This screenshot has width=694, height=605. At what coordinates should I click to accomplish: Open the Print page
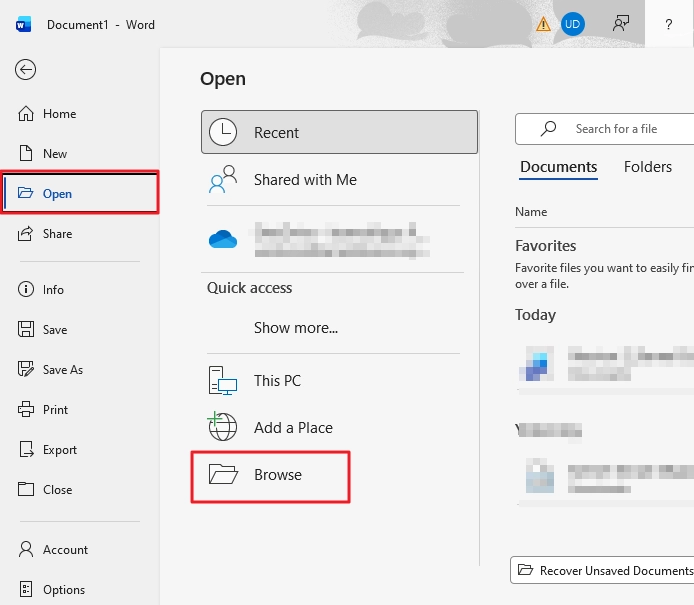[80, 409]
